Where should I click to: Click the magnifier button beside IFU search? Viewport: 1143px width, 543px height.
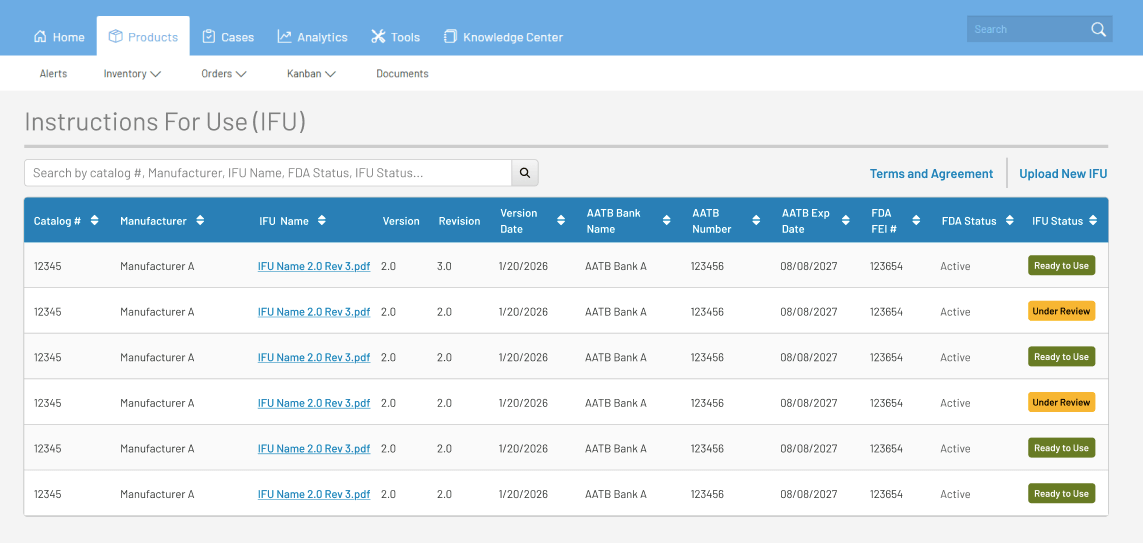(x=525, y=173)
